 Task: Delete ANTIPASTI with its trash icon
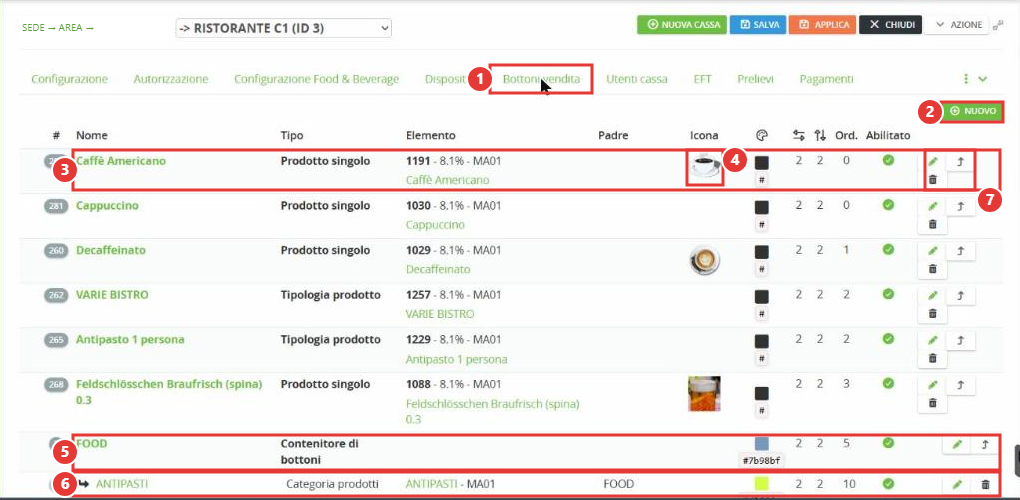click(985, 484)
